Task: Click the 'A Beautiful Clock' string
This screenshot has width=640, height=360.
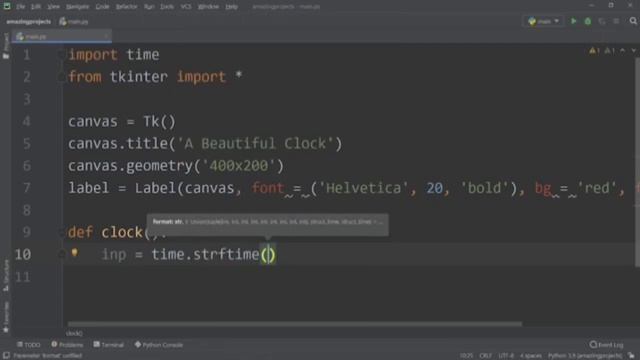Action: tap(256, 144)
